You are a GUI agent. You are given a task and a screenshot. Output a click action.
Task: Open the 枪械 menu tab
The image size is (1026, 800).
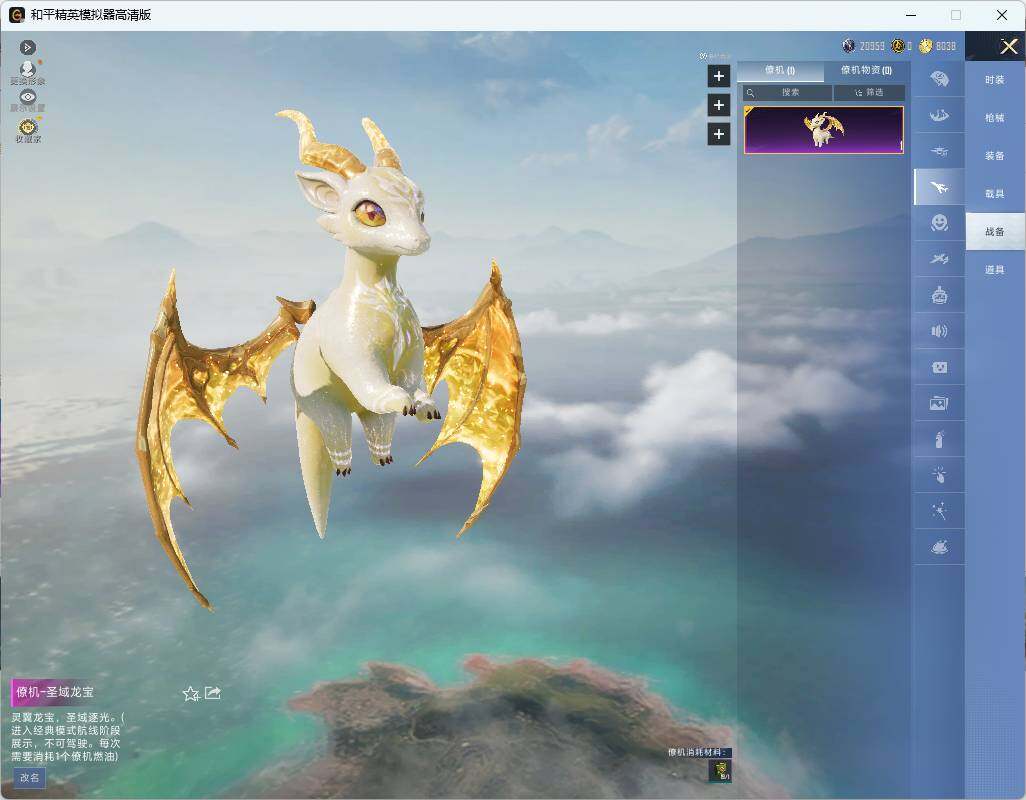pyautogui.click(x=995, y=118)
